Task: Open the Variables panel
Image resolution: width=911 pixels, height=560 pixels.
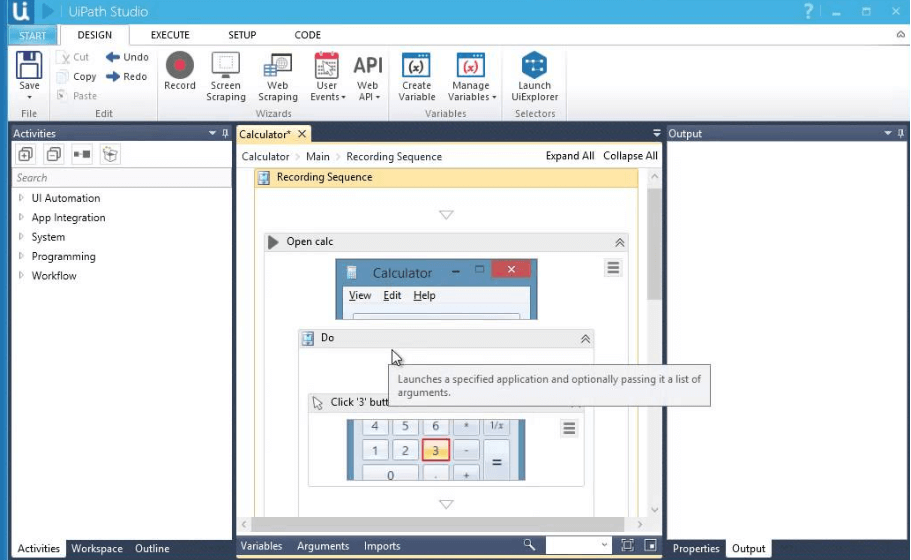Action: click(261, 546)
